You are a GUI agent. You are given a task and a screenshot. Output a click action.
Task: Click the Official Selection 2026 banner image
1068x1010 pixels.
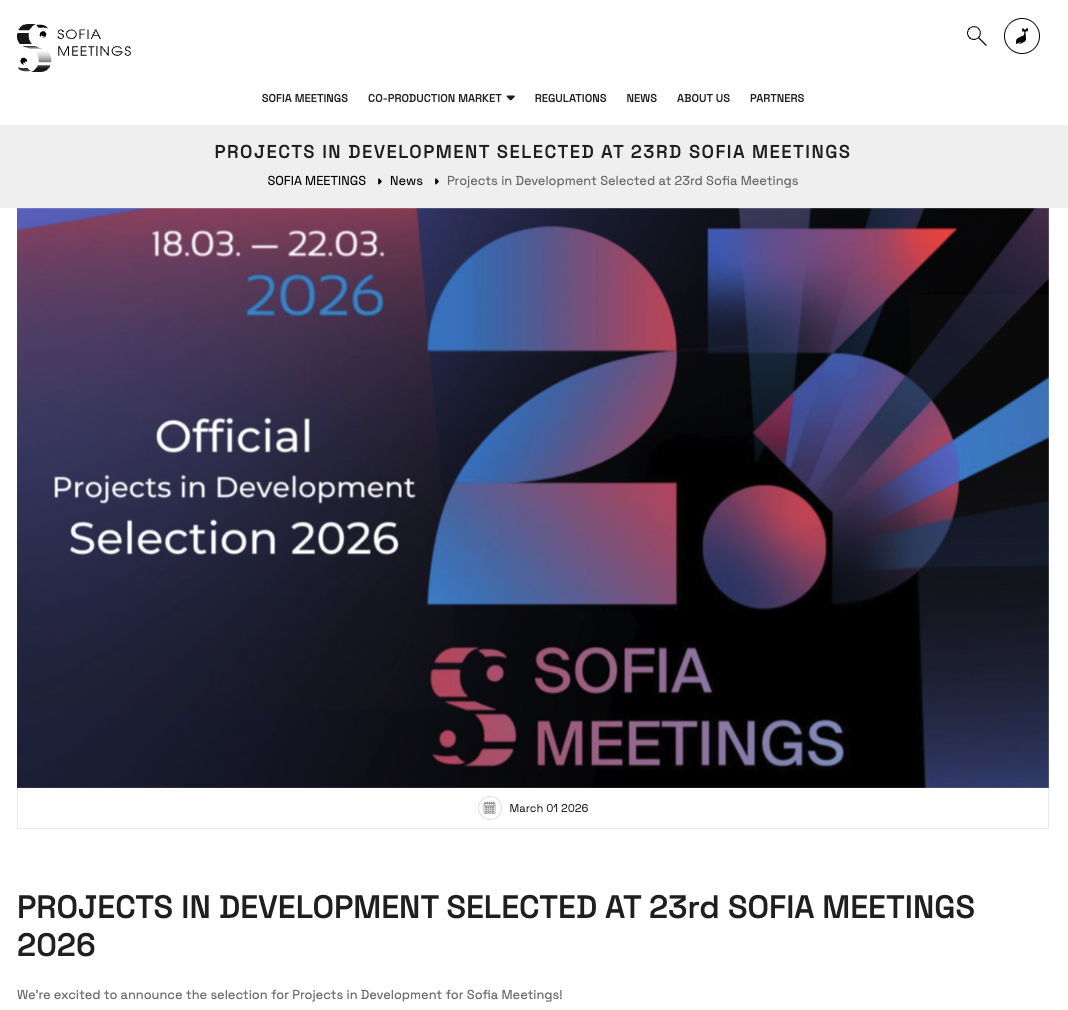click(x=533, y=497)
